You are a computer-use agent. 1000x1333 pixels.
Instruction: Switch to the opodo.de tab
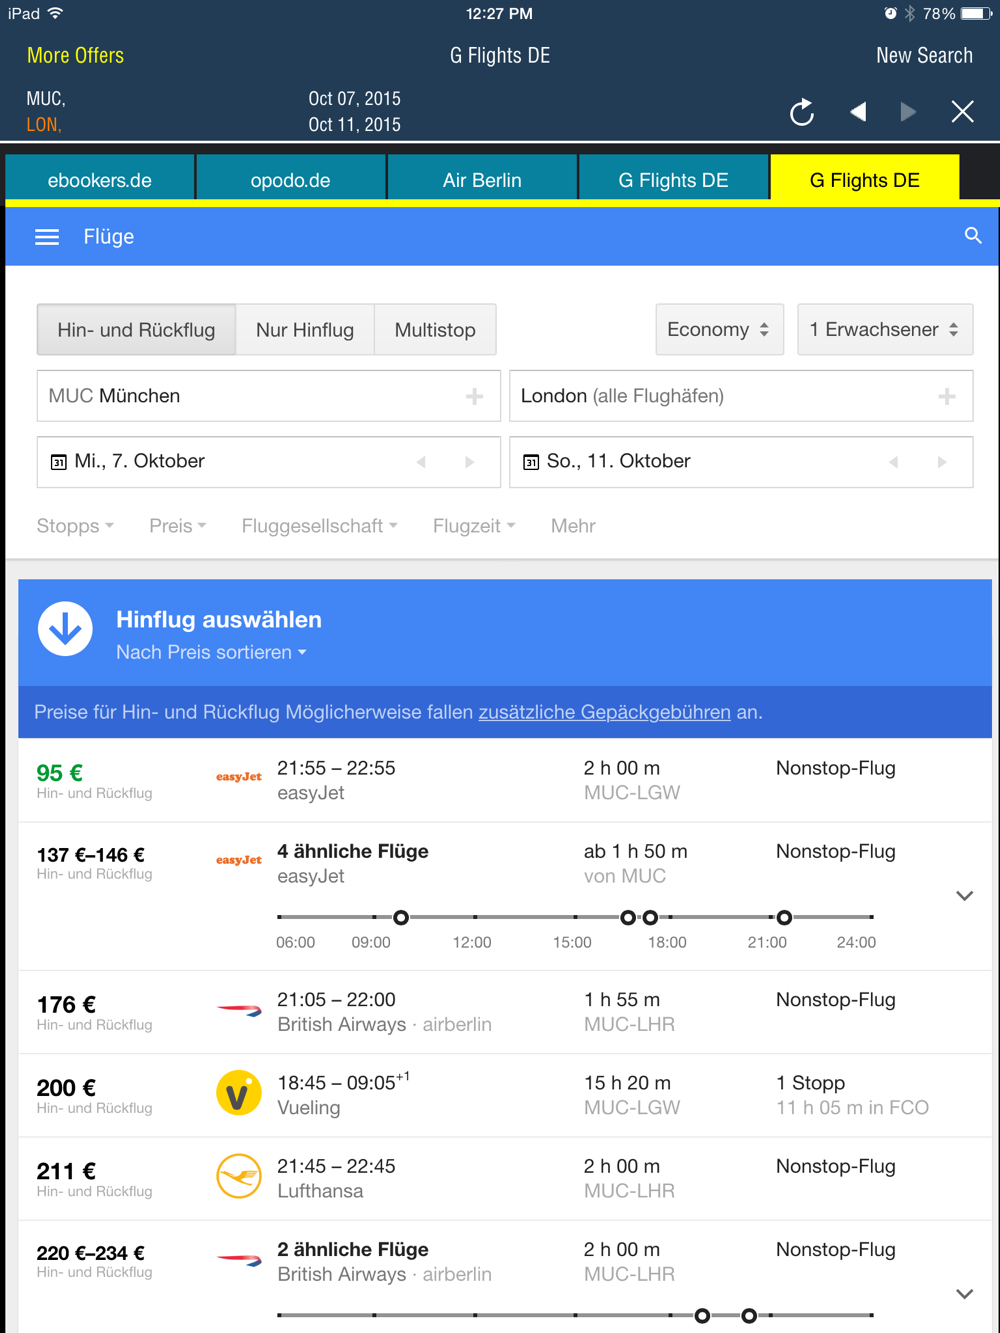[291, 180]
